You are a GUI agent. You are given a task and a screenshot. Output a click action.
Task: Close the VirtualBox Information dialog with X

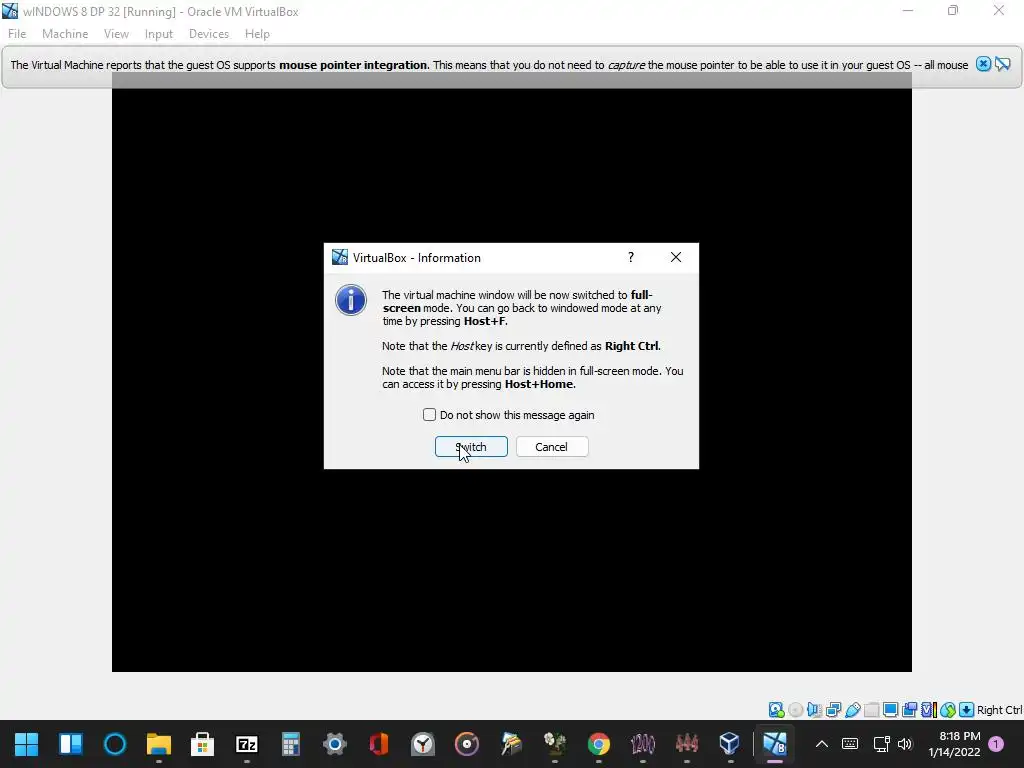[x=676, y=257]
